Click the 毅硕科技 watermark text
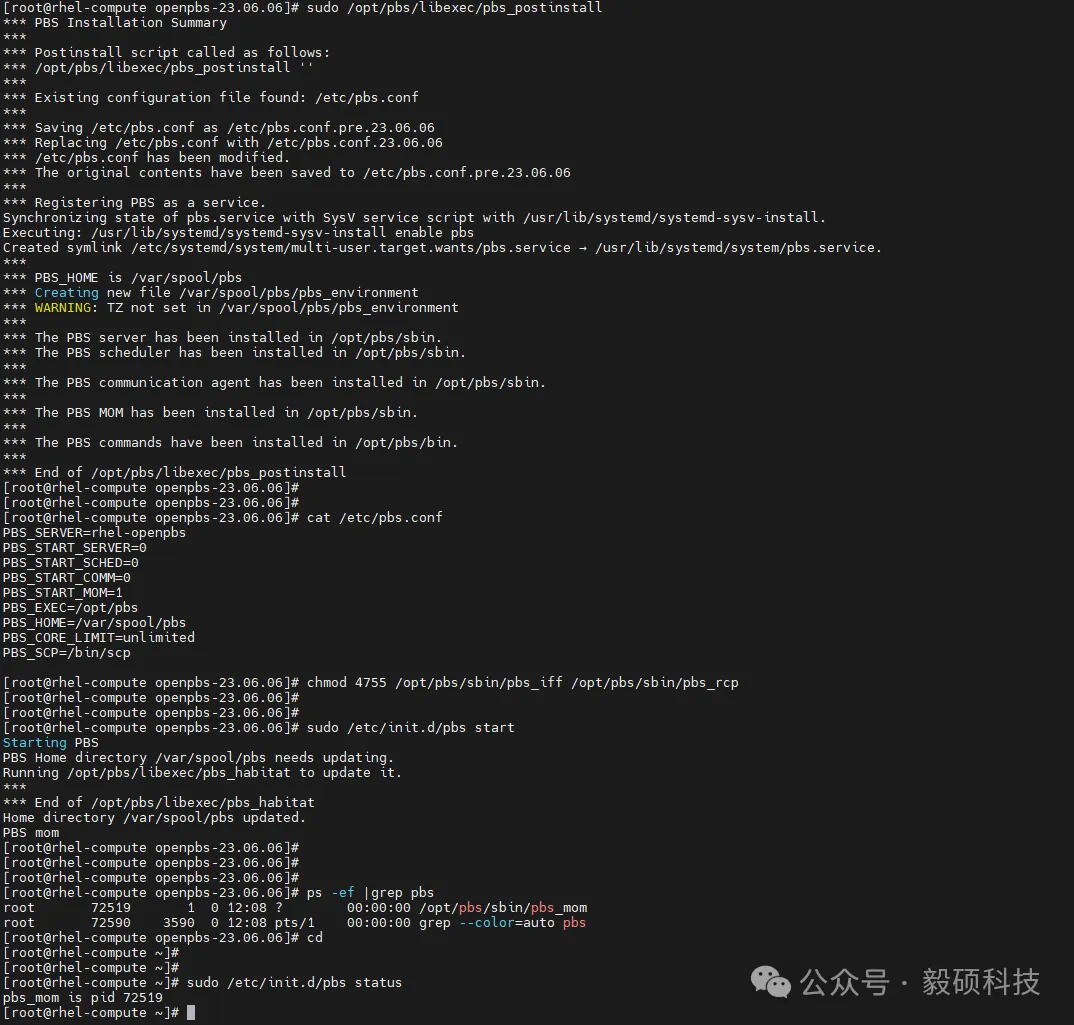The image size is (1074, 1025). (980, 982)
